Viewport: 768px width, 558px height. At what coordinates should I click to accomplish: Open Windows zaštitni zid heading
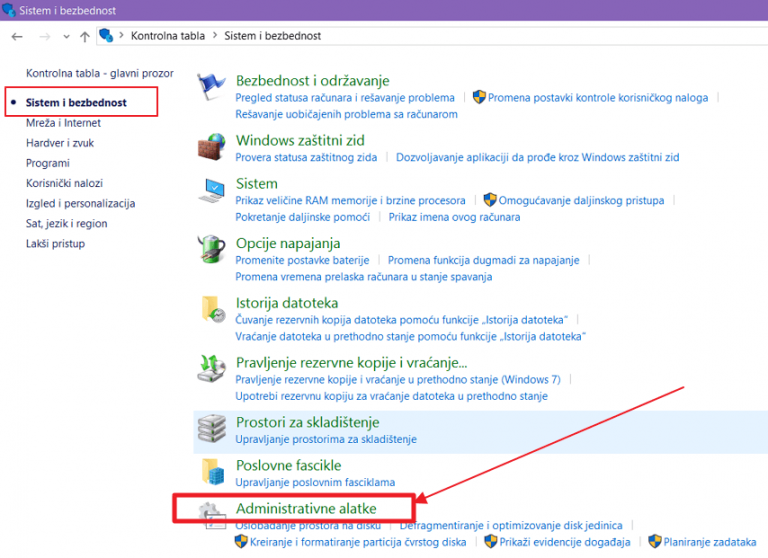[300, 140]
